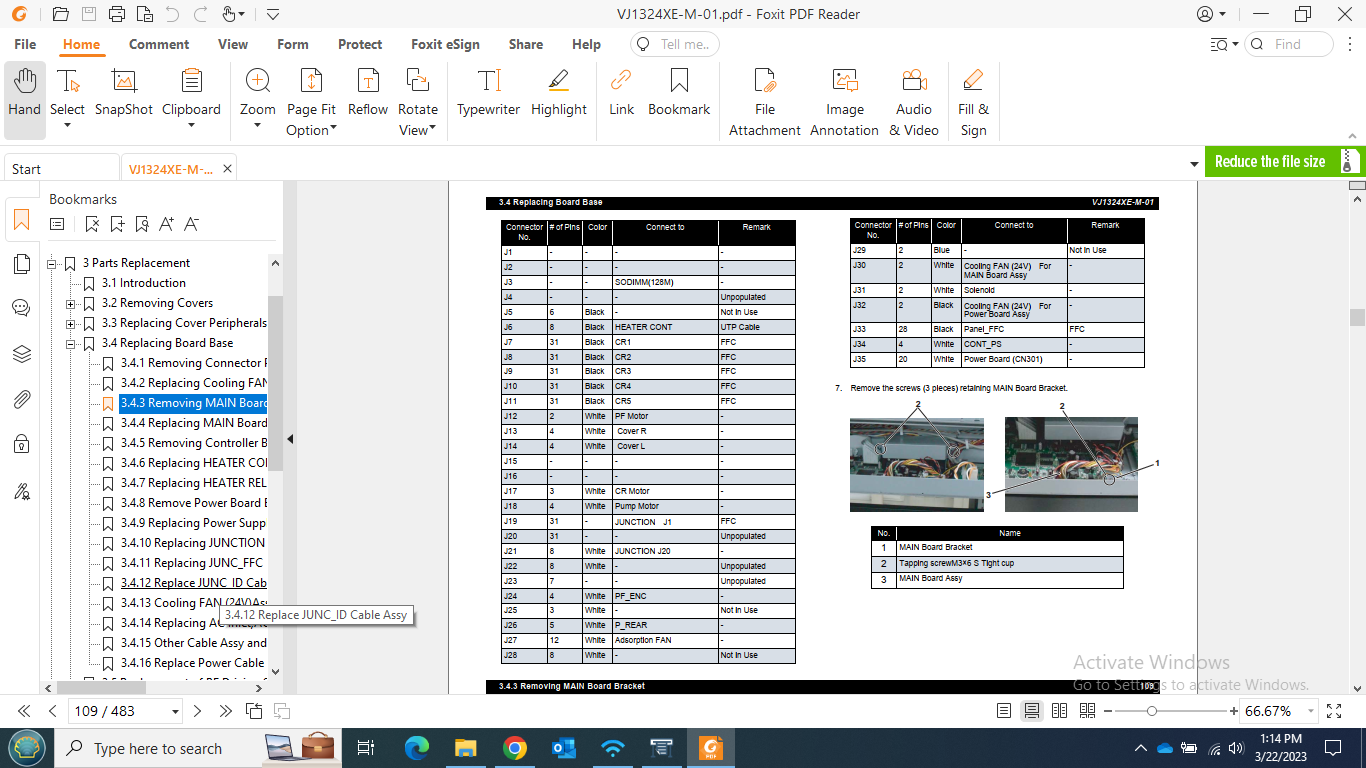The height and width of the screenshot is (768, 1366).
Task: Open Rotate View tool
Action: coord(418,102)
